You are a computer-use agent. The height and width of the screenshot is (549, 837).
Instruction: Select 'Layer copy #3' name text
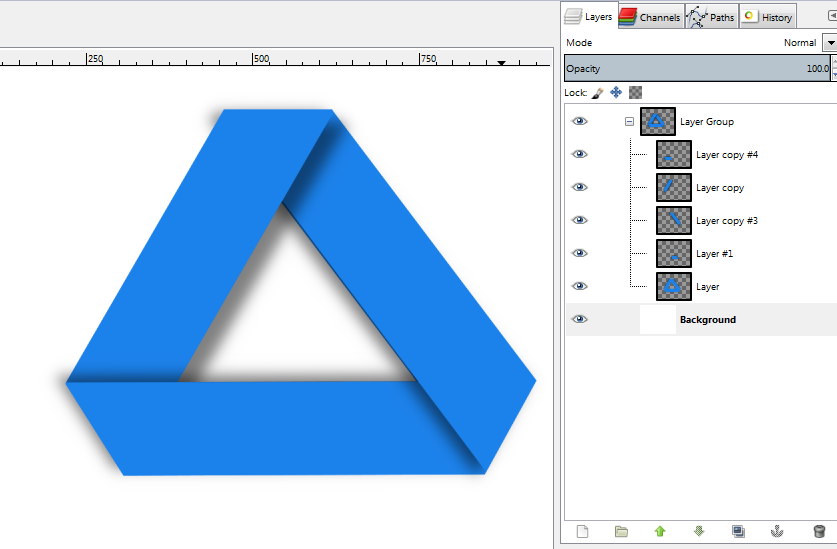click(x=727, y=221)
